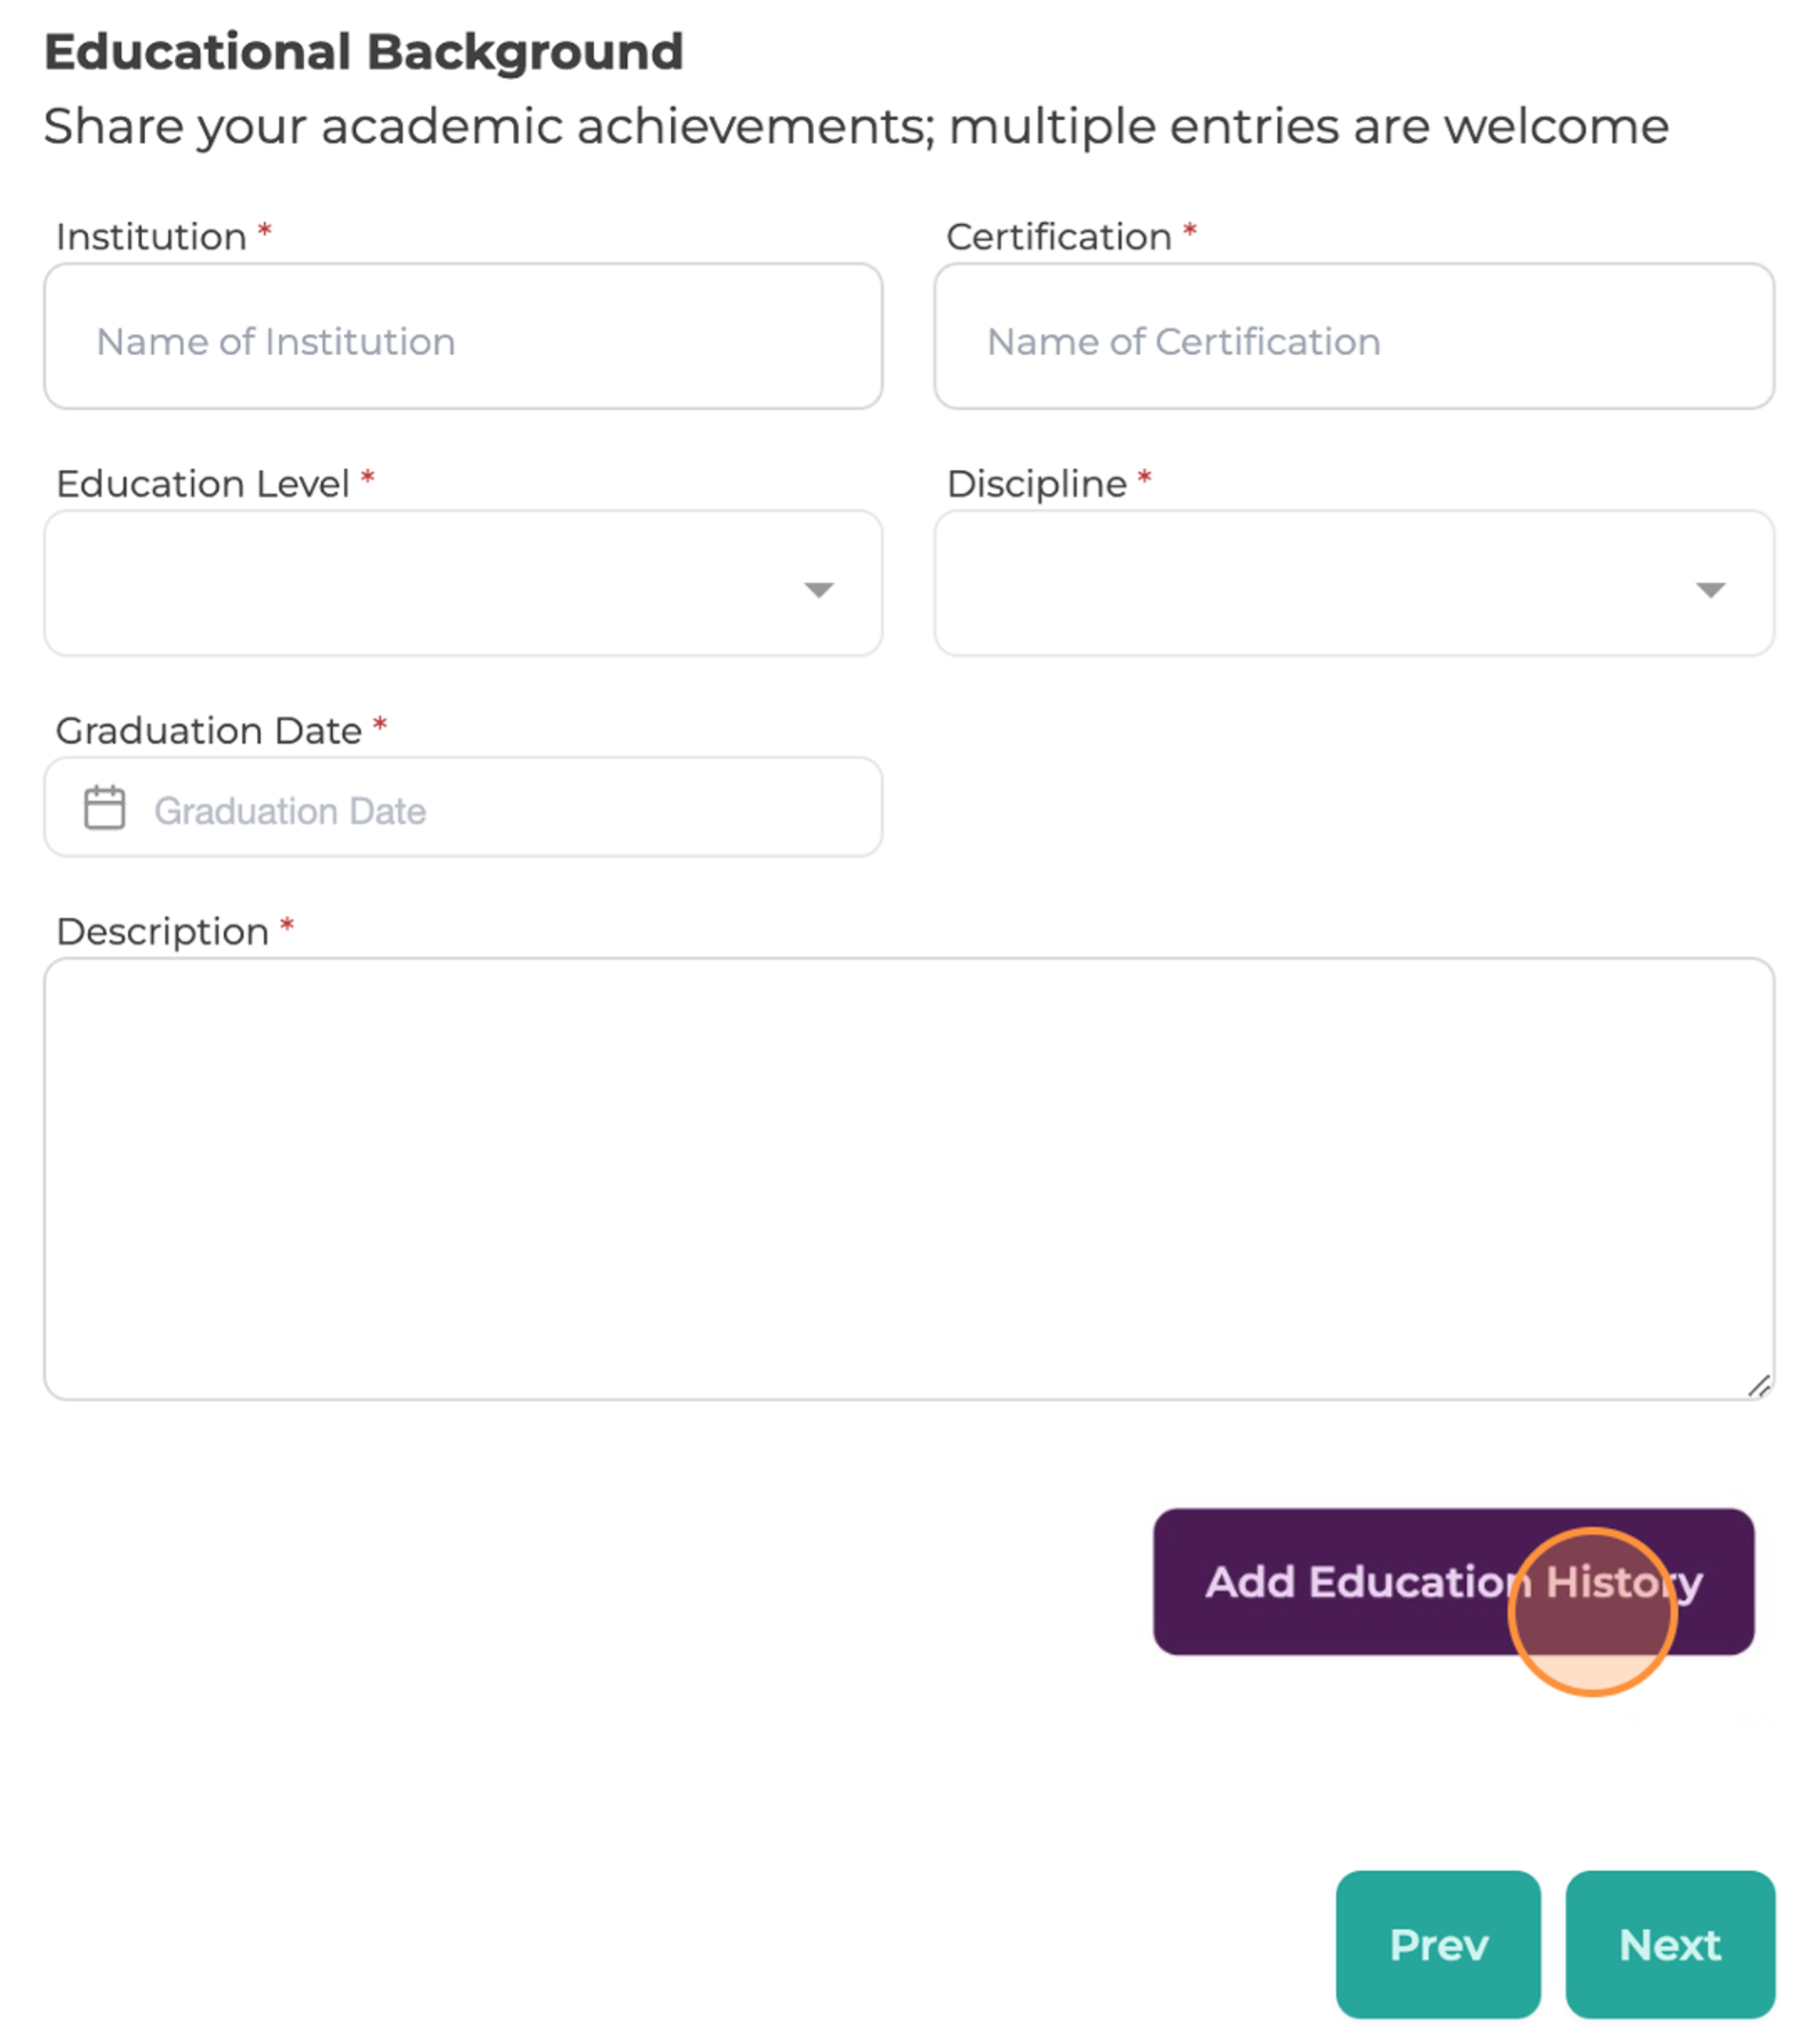Focus the Name of Institution field
This screenshot has width=1820, height=2041.
(463, 336)
